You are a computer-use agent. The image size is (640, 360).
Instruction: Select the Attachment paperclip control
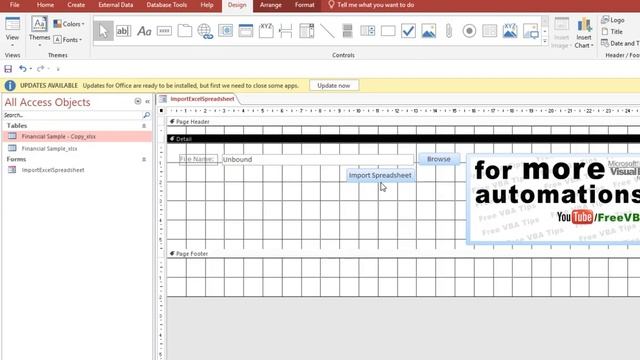[x=449, y=31]
